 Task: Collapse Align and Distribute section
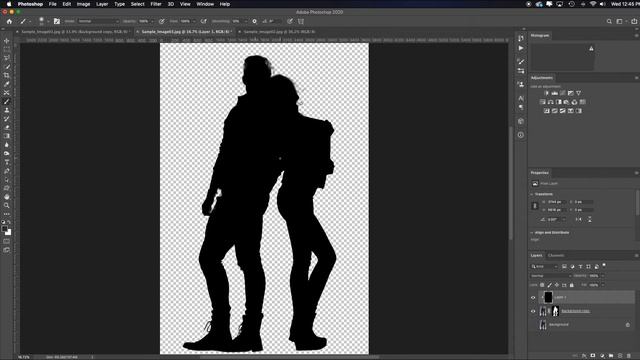pyautogui.click(x=532, y=233)
